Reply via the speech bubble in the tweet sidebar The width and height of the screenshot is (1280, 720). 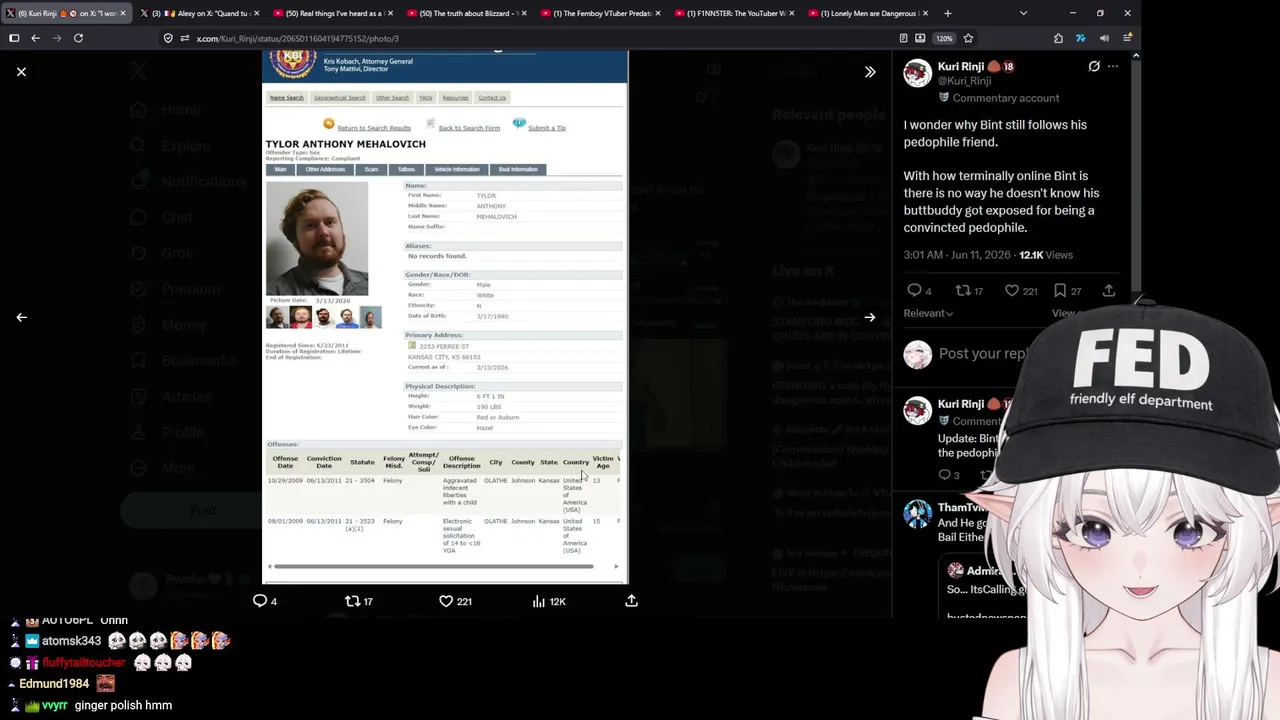coord(913,291)
